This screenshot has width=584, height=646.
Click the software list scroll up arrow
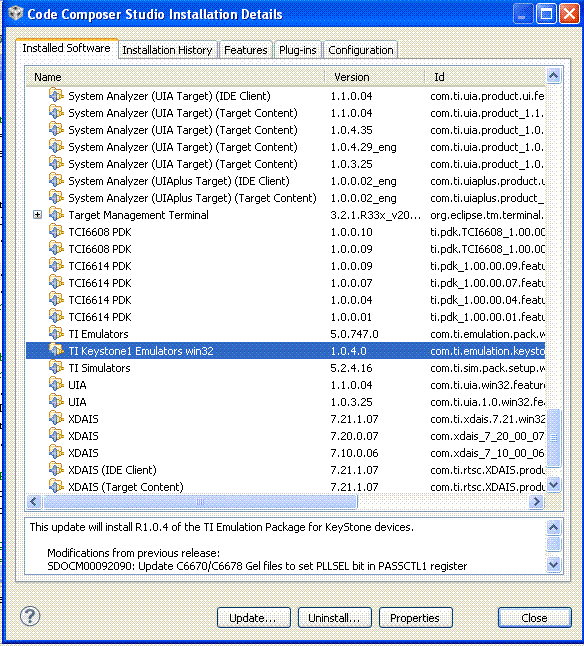pos(554,76)
